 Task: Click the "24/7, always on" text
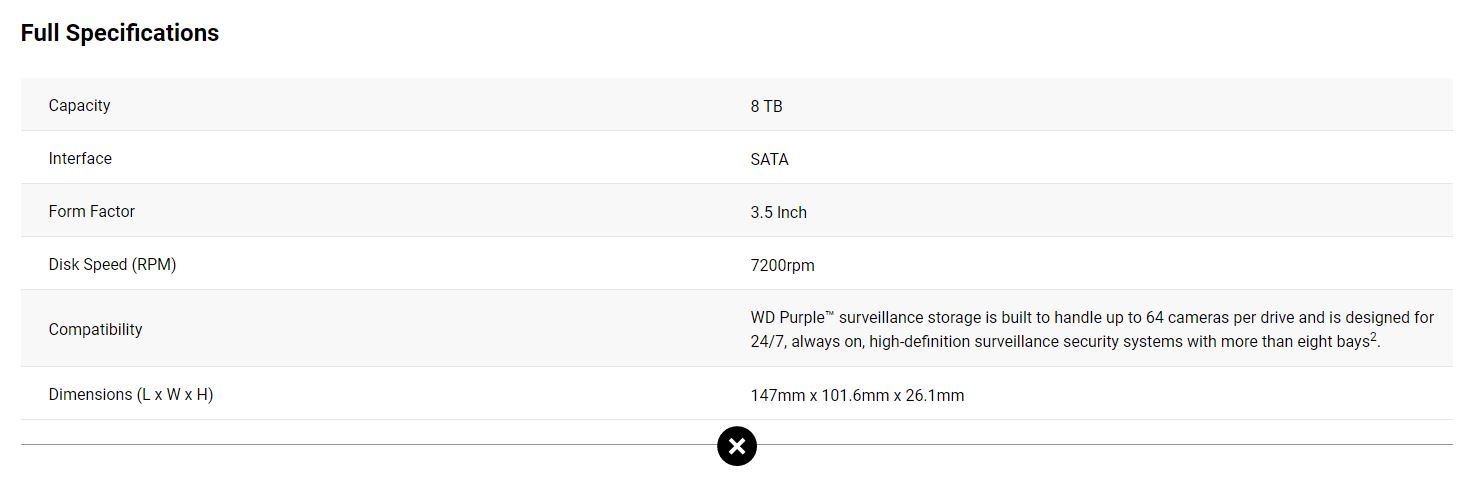tap(807, 341)
